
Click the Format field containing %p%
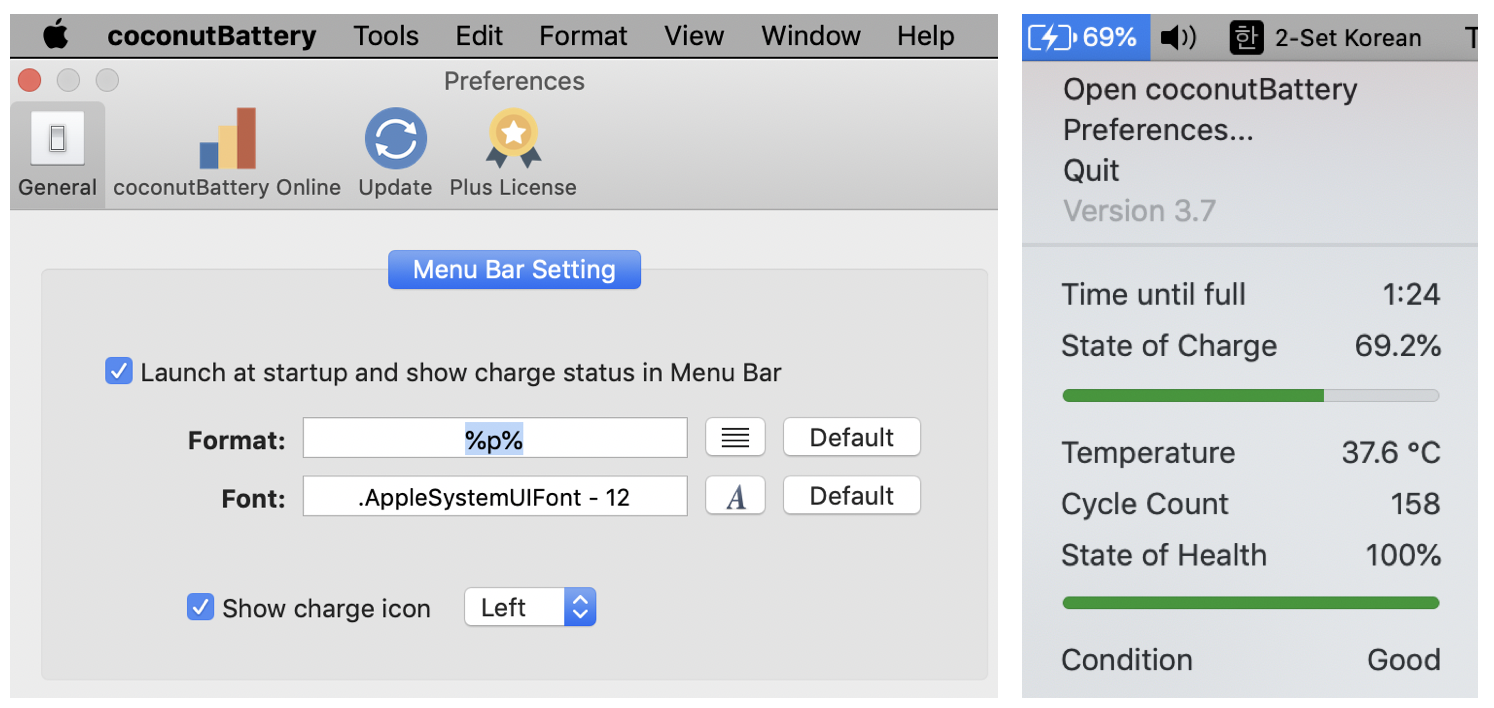(x=495, y=438)
